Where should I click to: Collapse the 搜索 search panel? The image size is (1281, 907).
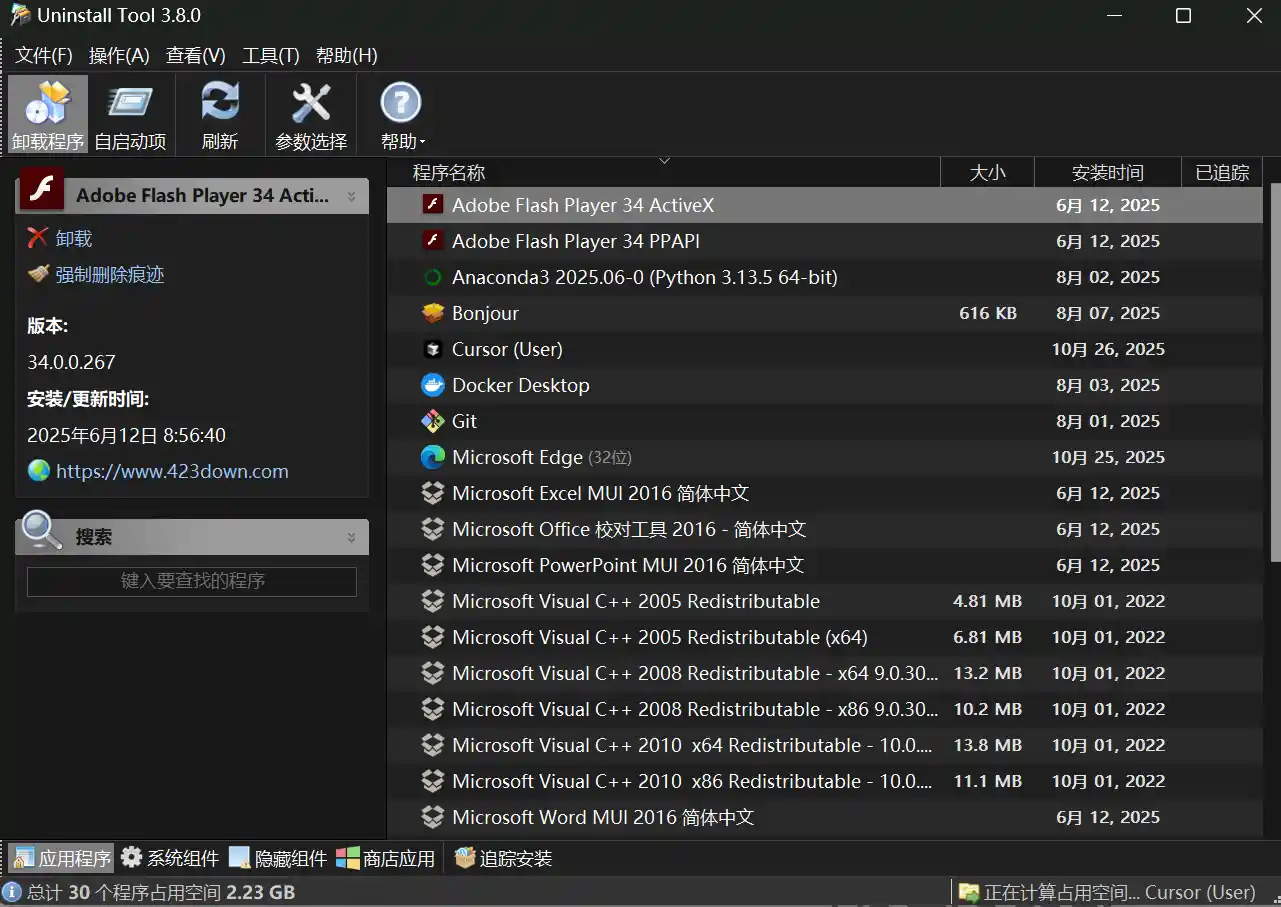pyautogui.click(x=351, y=538)
